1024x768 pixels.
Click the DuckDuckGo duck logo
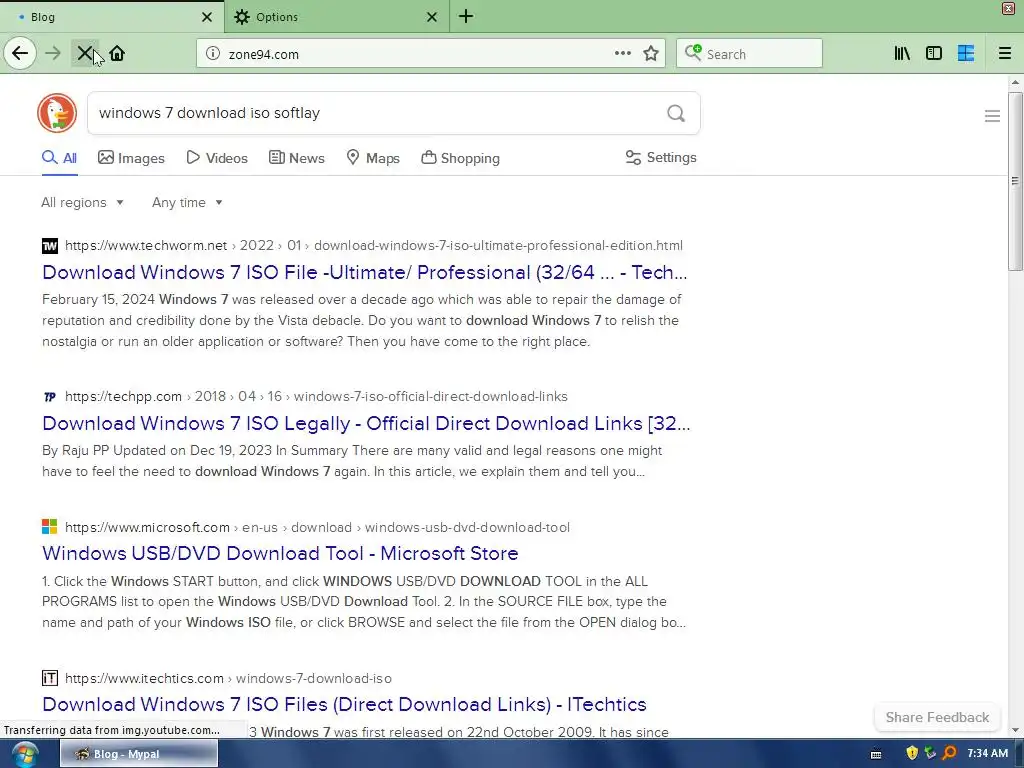[x=57, y=113]
